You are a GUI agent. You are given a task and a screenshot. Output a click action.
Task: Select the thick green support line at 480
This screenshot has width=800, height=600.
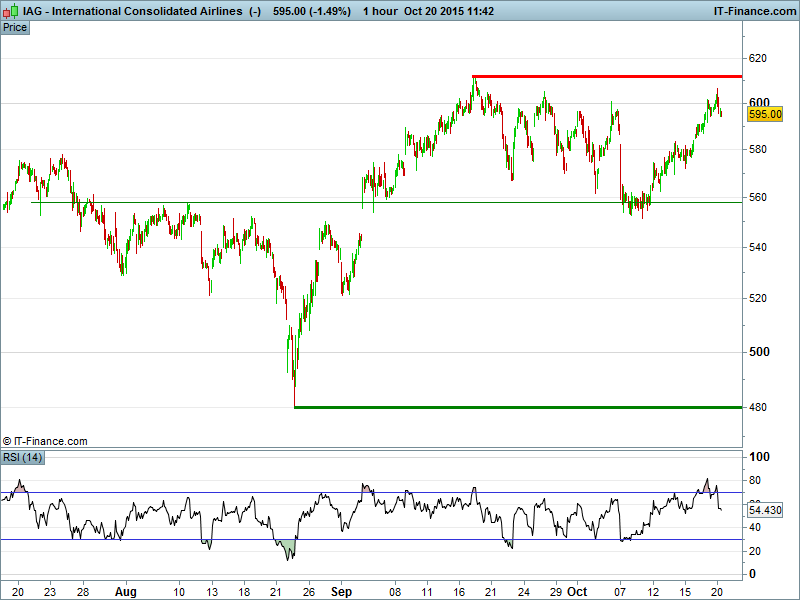click(x=518, y=407)
